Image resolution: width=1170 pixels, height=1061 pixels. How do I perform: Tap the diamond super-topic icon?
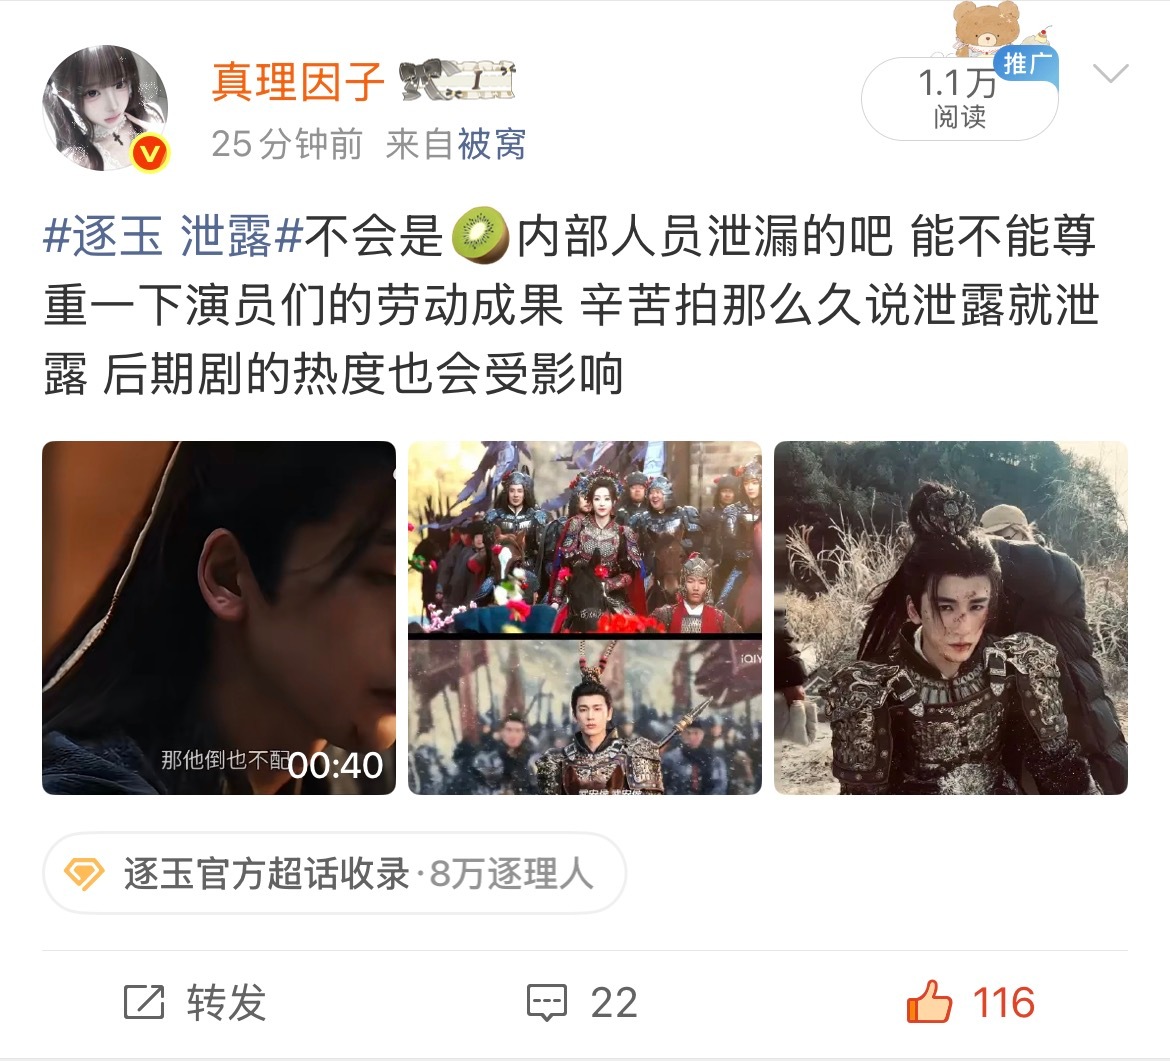[84, 874]
